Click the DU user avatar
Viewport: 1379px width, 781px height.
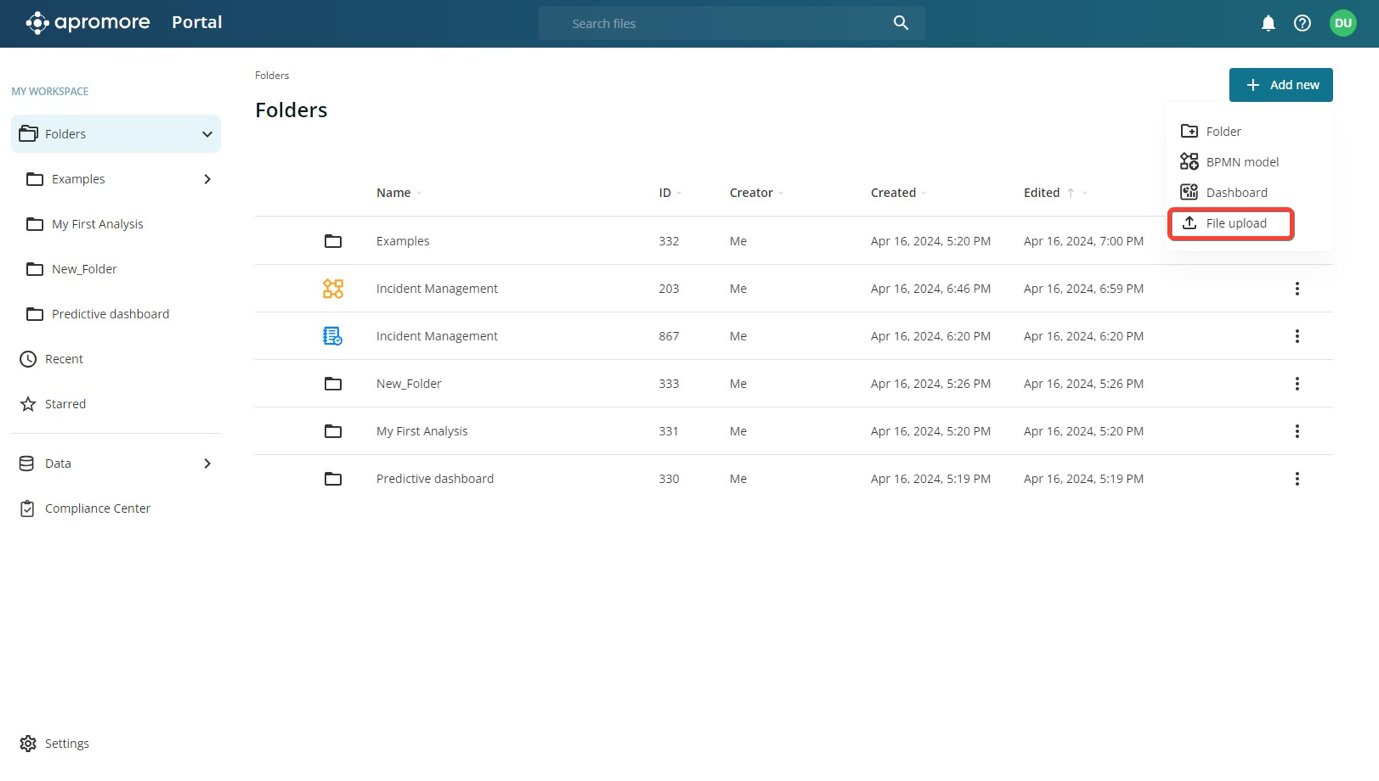click(x=1342, y=23)
